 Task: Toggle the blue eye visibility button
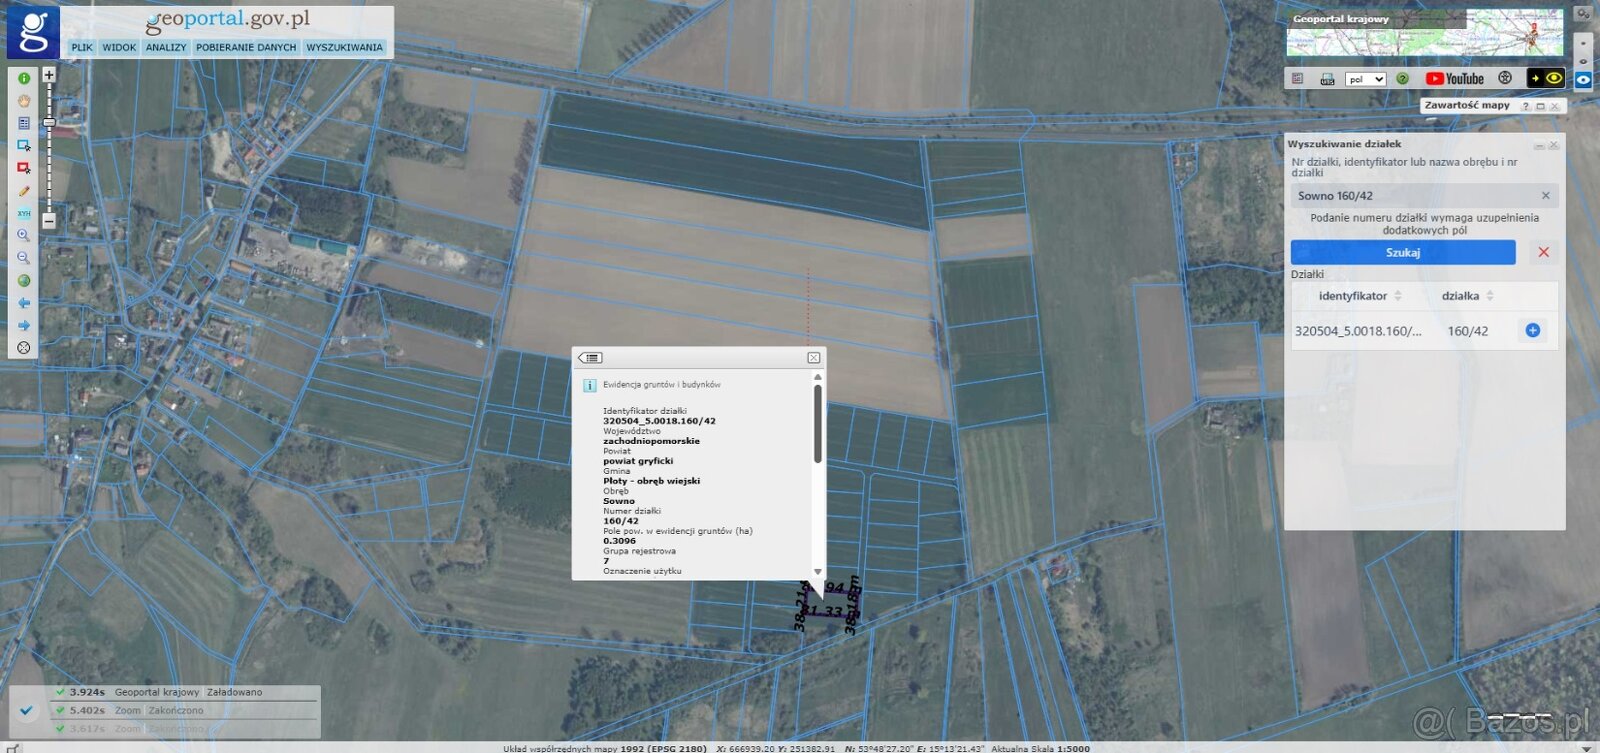(1583, 80)
